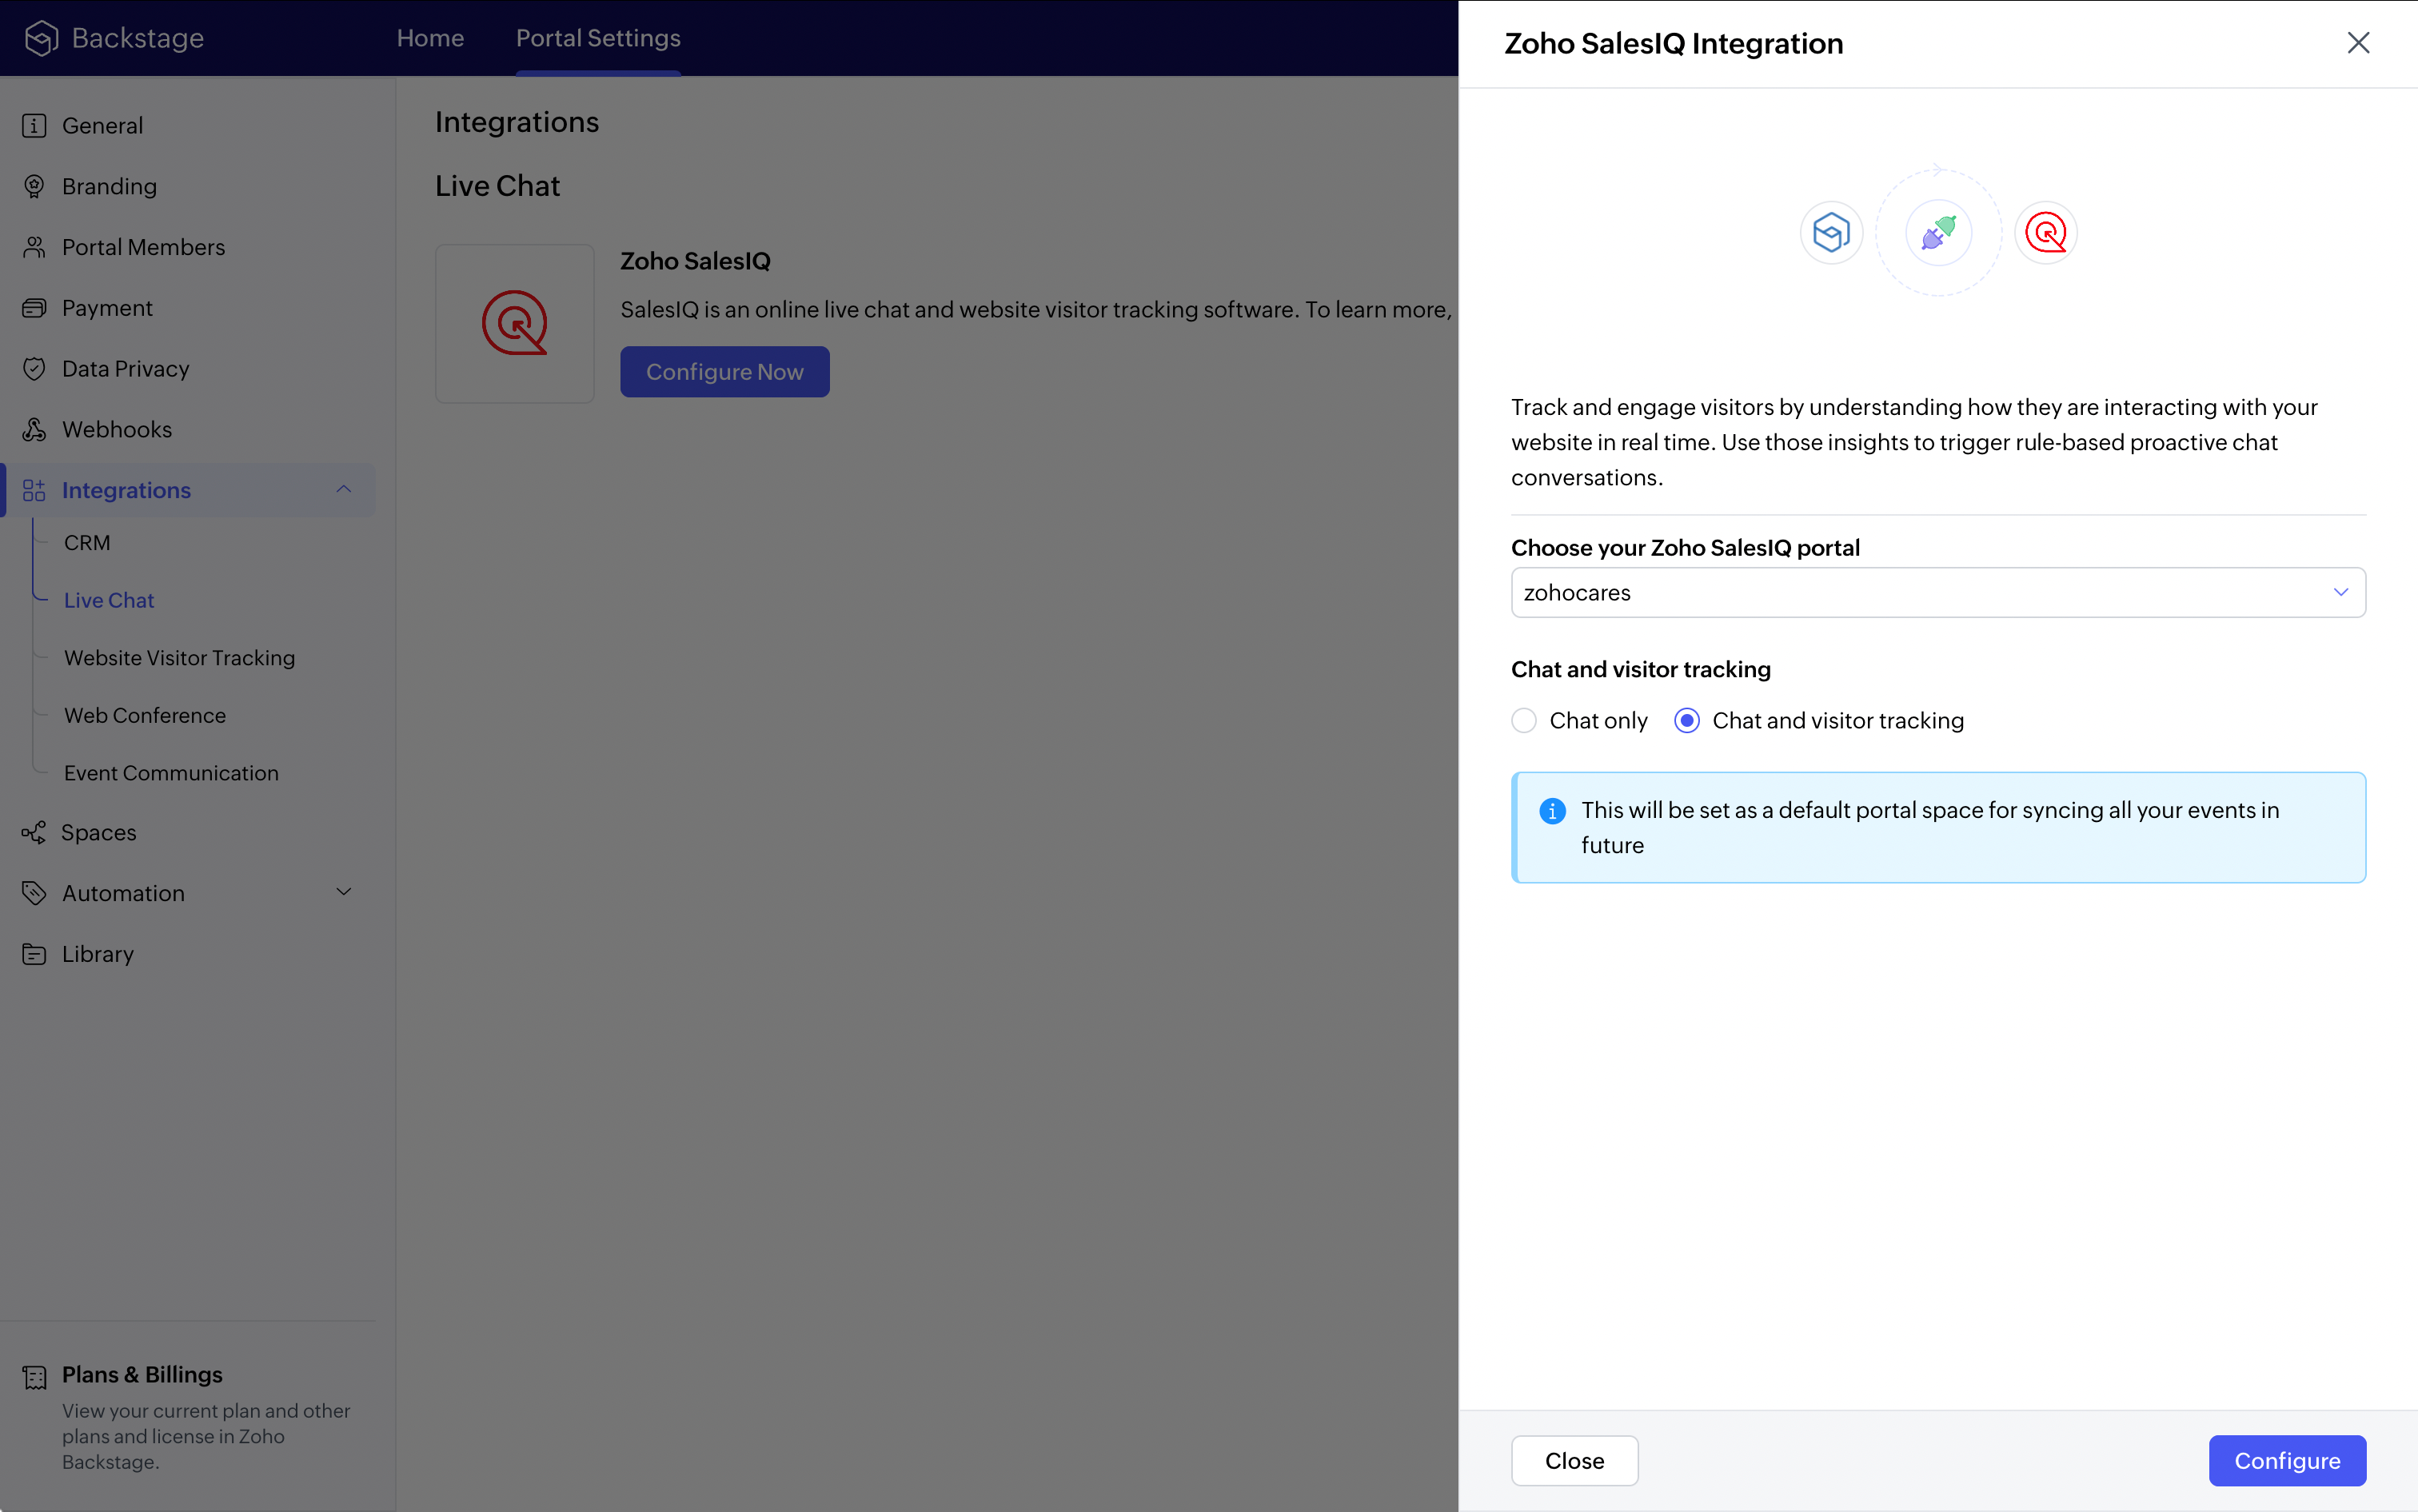Click the dropdown chevron in portal selector
Viewport: 2418px width, 1512px height.
pos(2341,592)
